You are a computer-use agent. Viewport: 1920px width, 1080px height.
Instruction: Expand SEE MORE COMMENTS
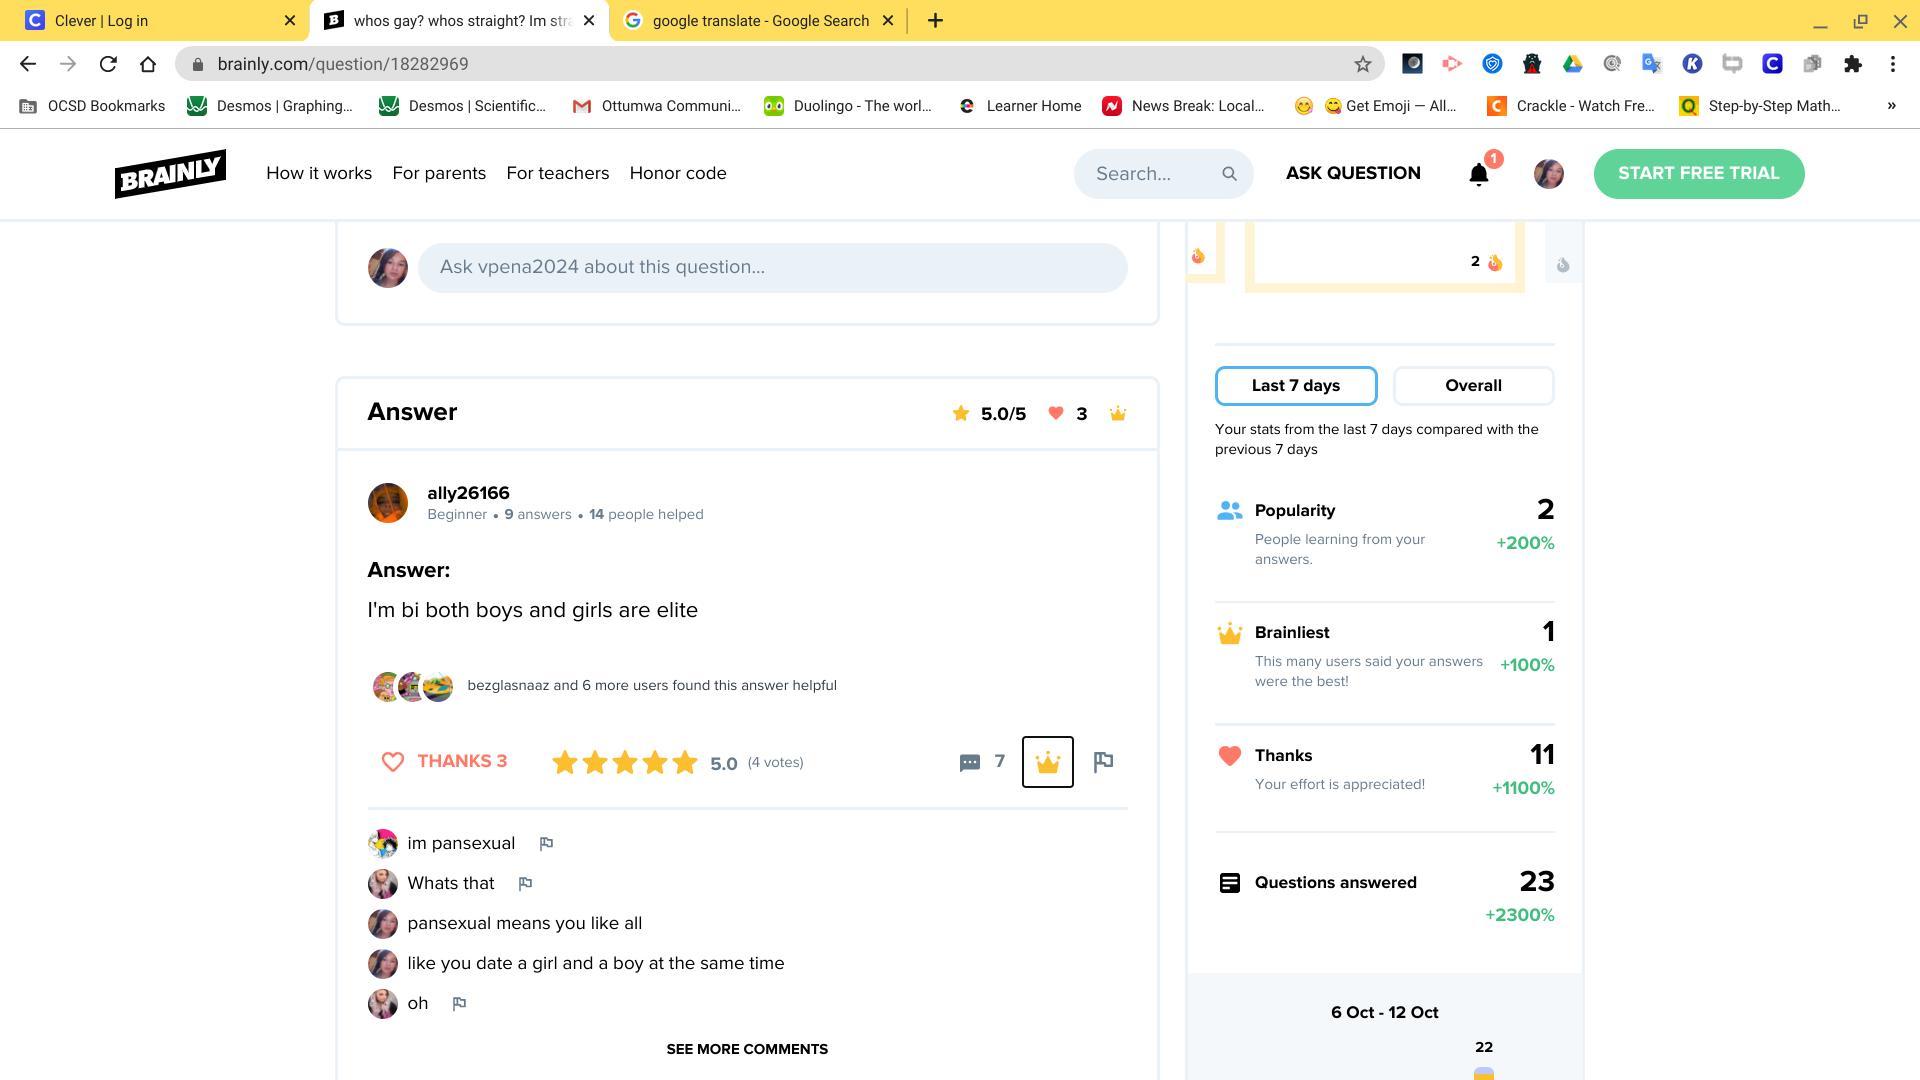(747, 1049)
